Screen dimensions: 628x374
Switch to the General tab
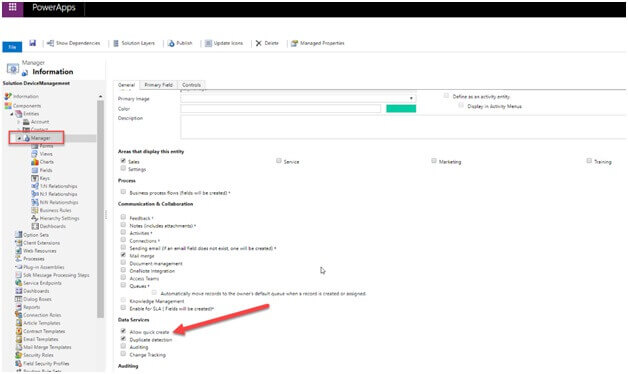[x=126, y=85]
